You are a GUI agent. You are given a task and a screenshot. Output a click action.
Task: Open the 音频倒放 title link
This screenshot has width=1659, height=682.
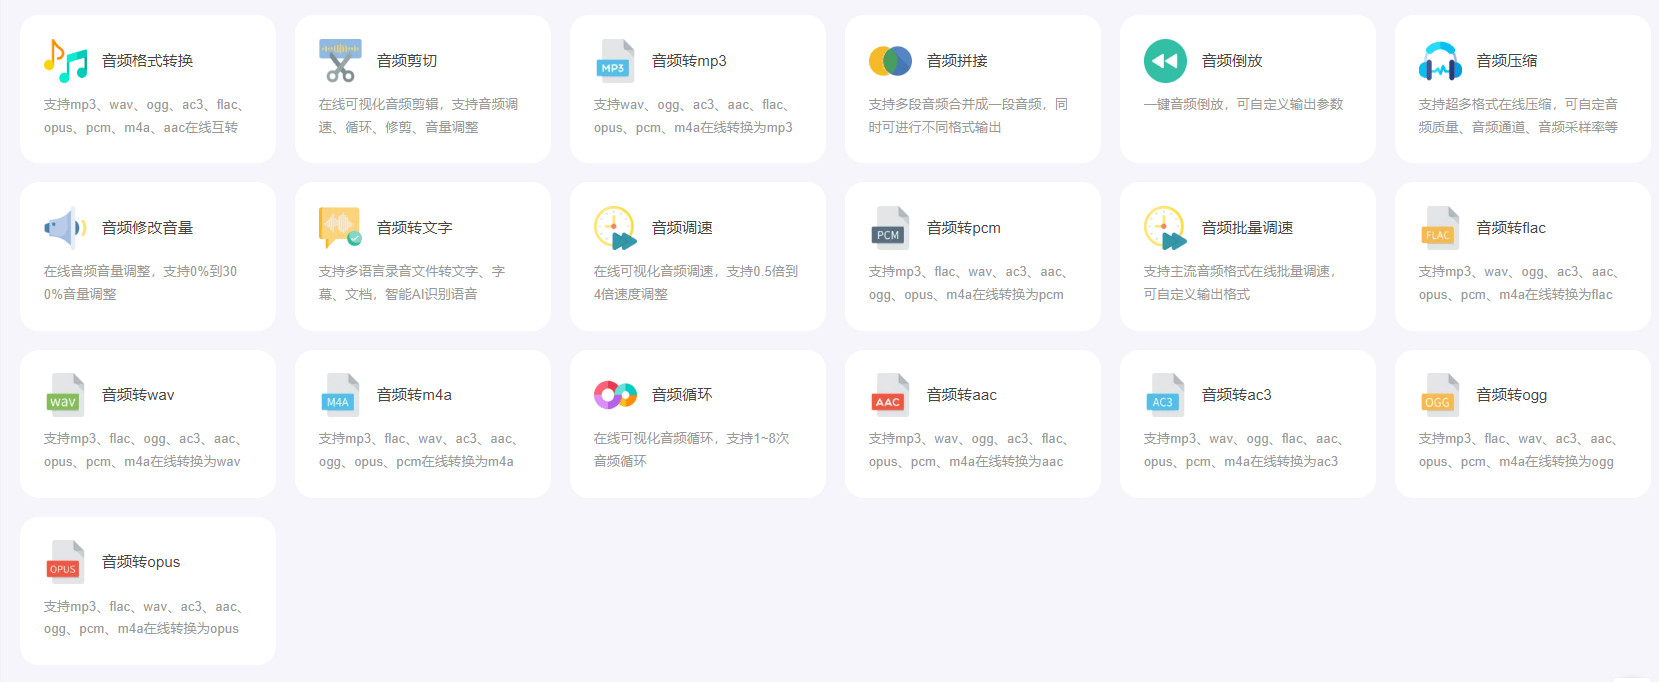tap(1232, 61)
